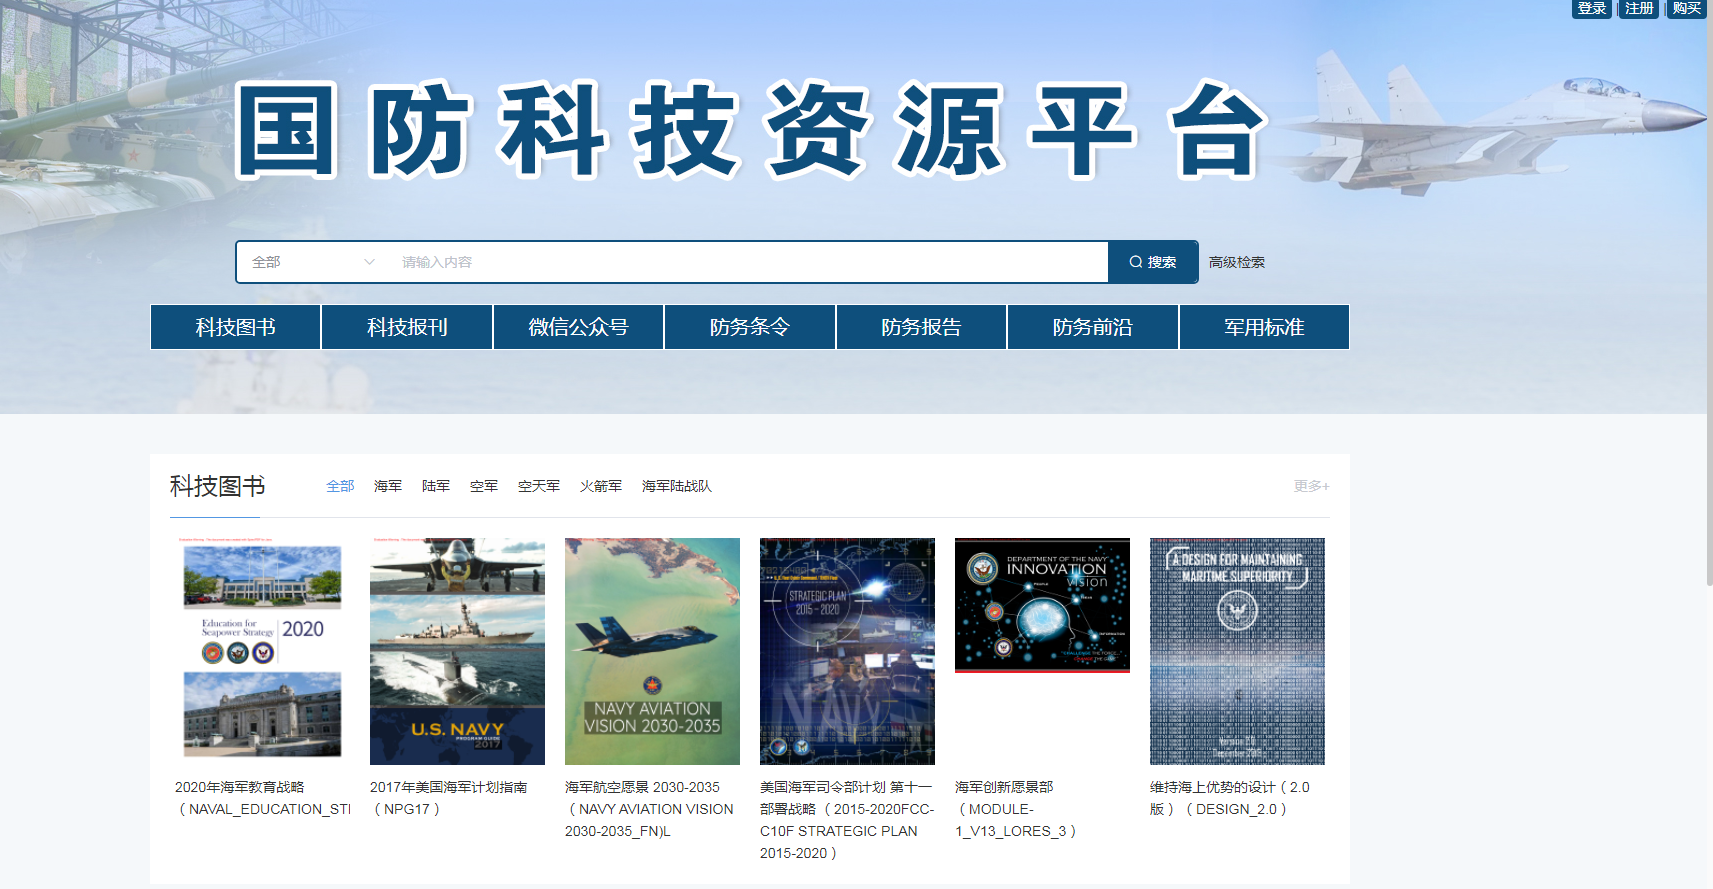Open the 防务前沿 navigation tab
This screenshot has height=889, width=1713.
1093,327
